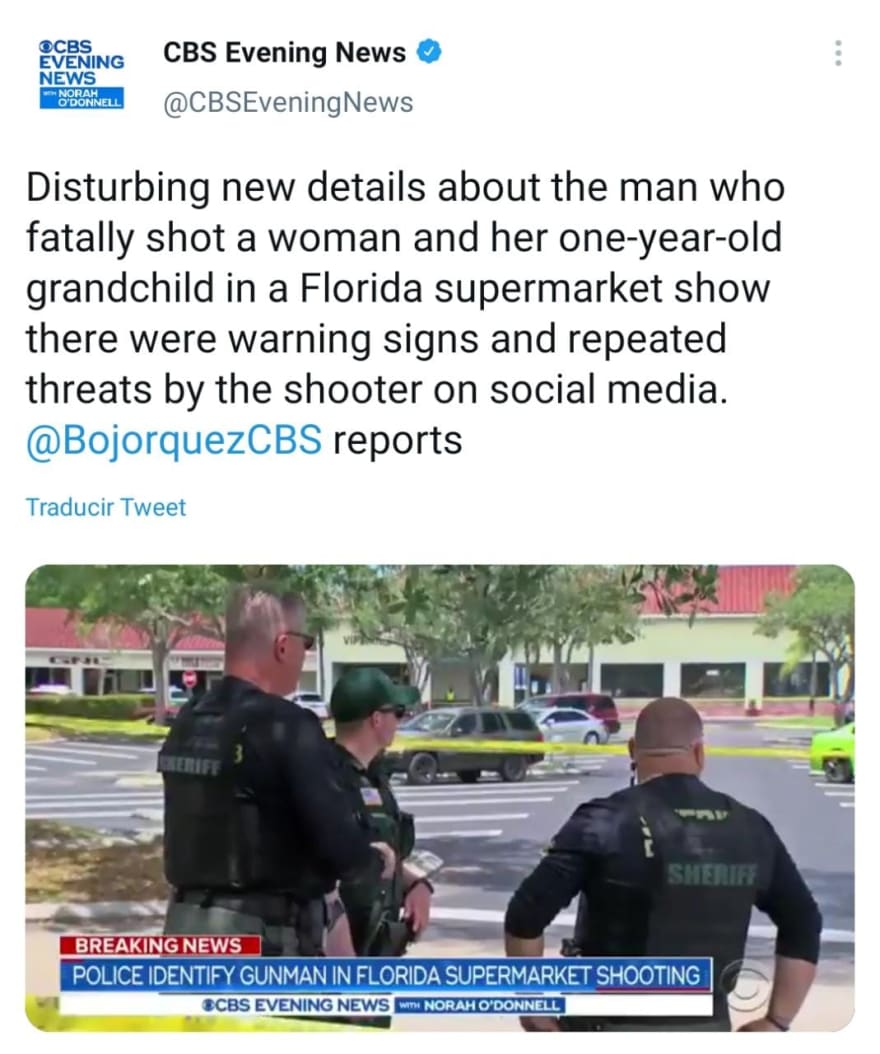Click the Traducir Tweet link
The height and width of the screenshot is (1054, 880).
[106, 507]
